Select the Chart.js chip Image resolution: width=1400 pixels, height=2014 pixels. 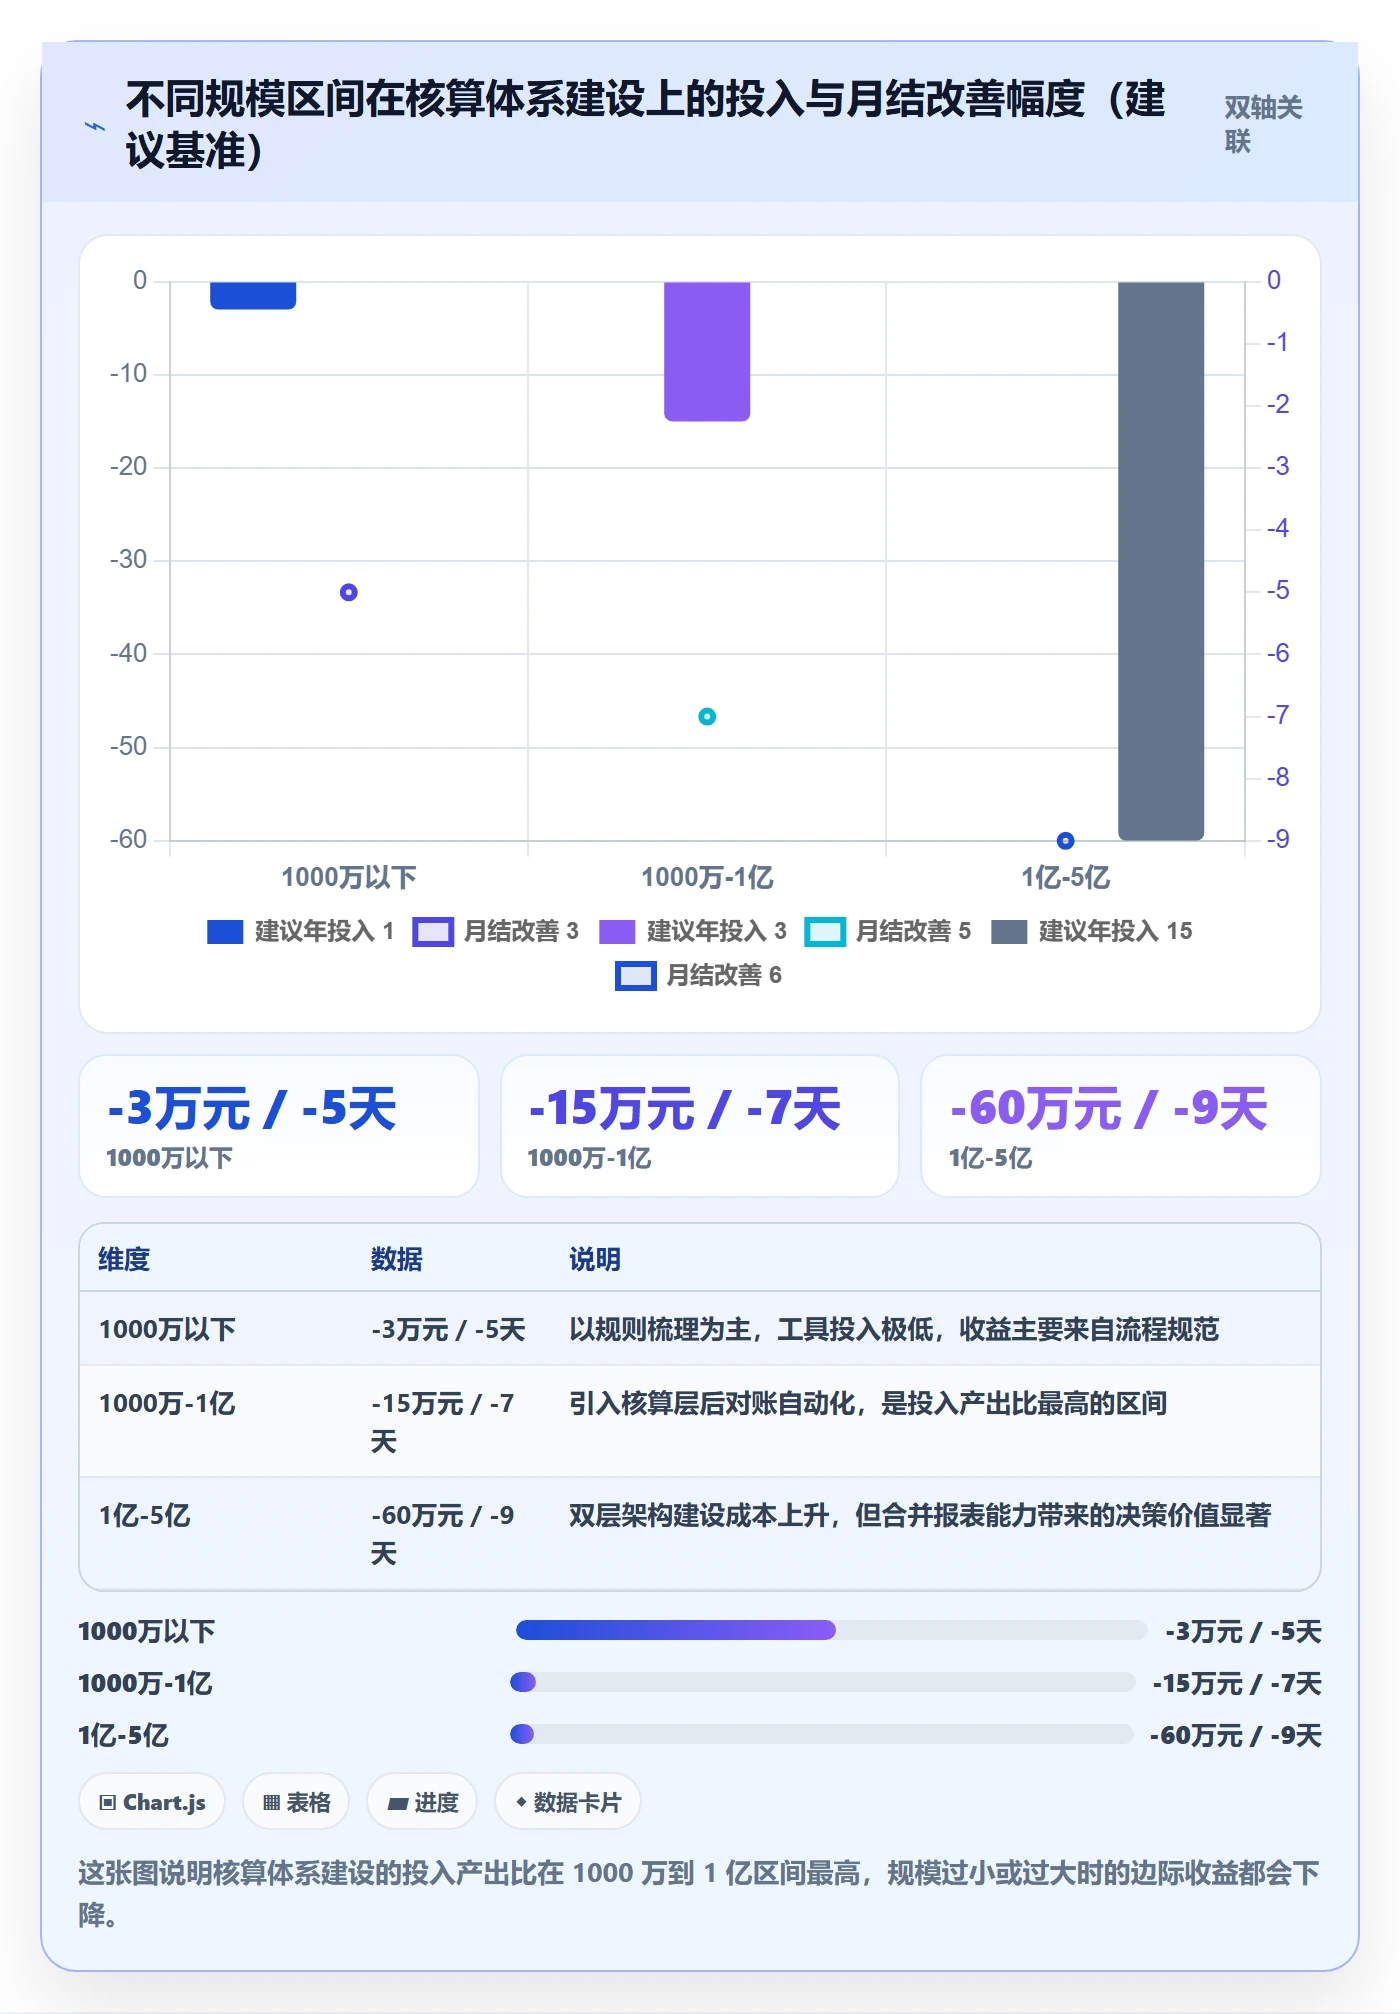click(x=152, y=1802)
